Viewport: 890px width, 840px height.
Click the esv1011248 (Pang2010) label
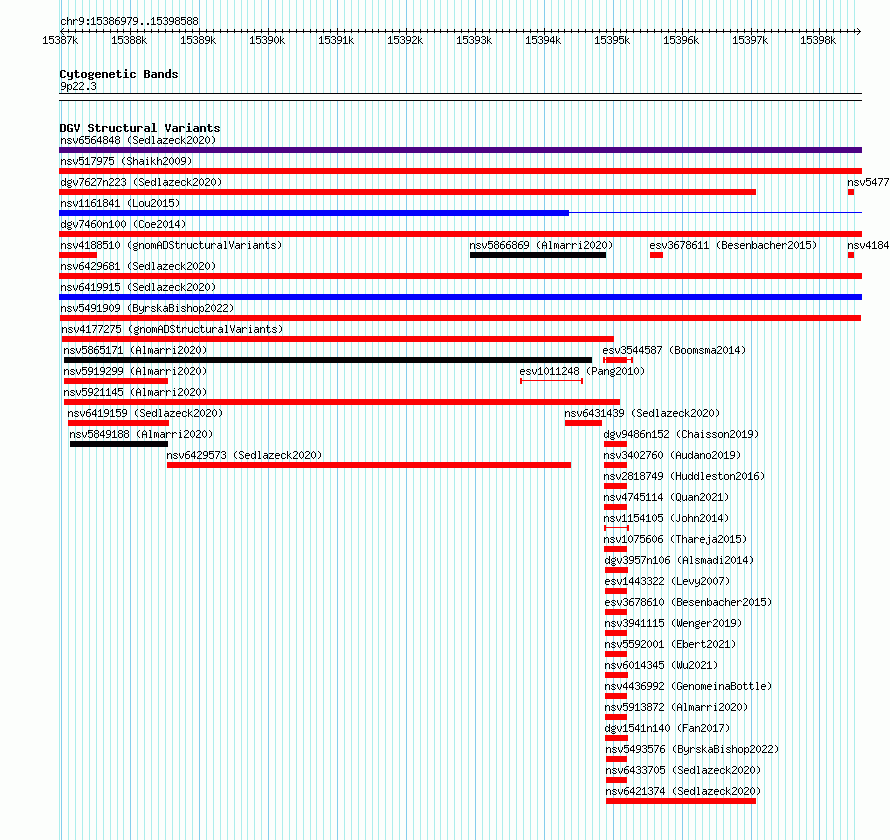click(582, 371)
